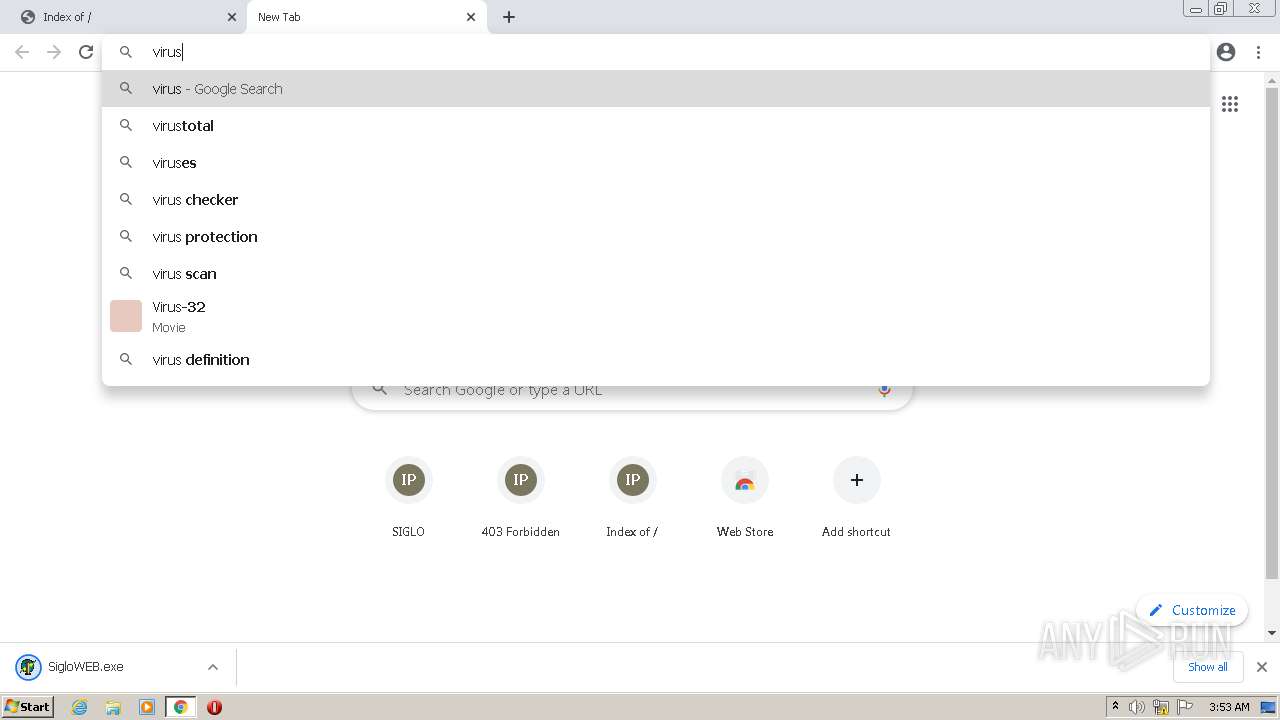The width and height of the screenshot is (1280, 720).
Task: Open the SIGLO shortcut
Action: coord(408,499)
